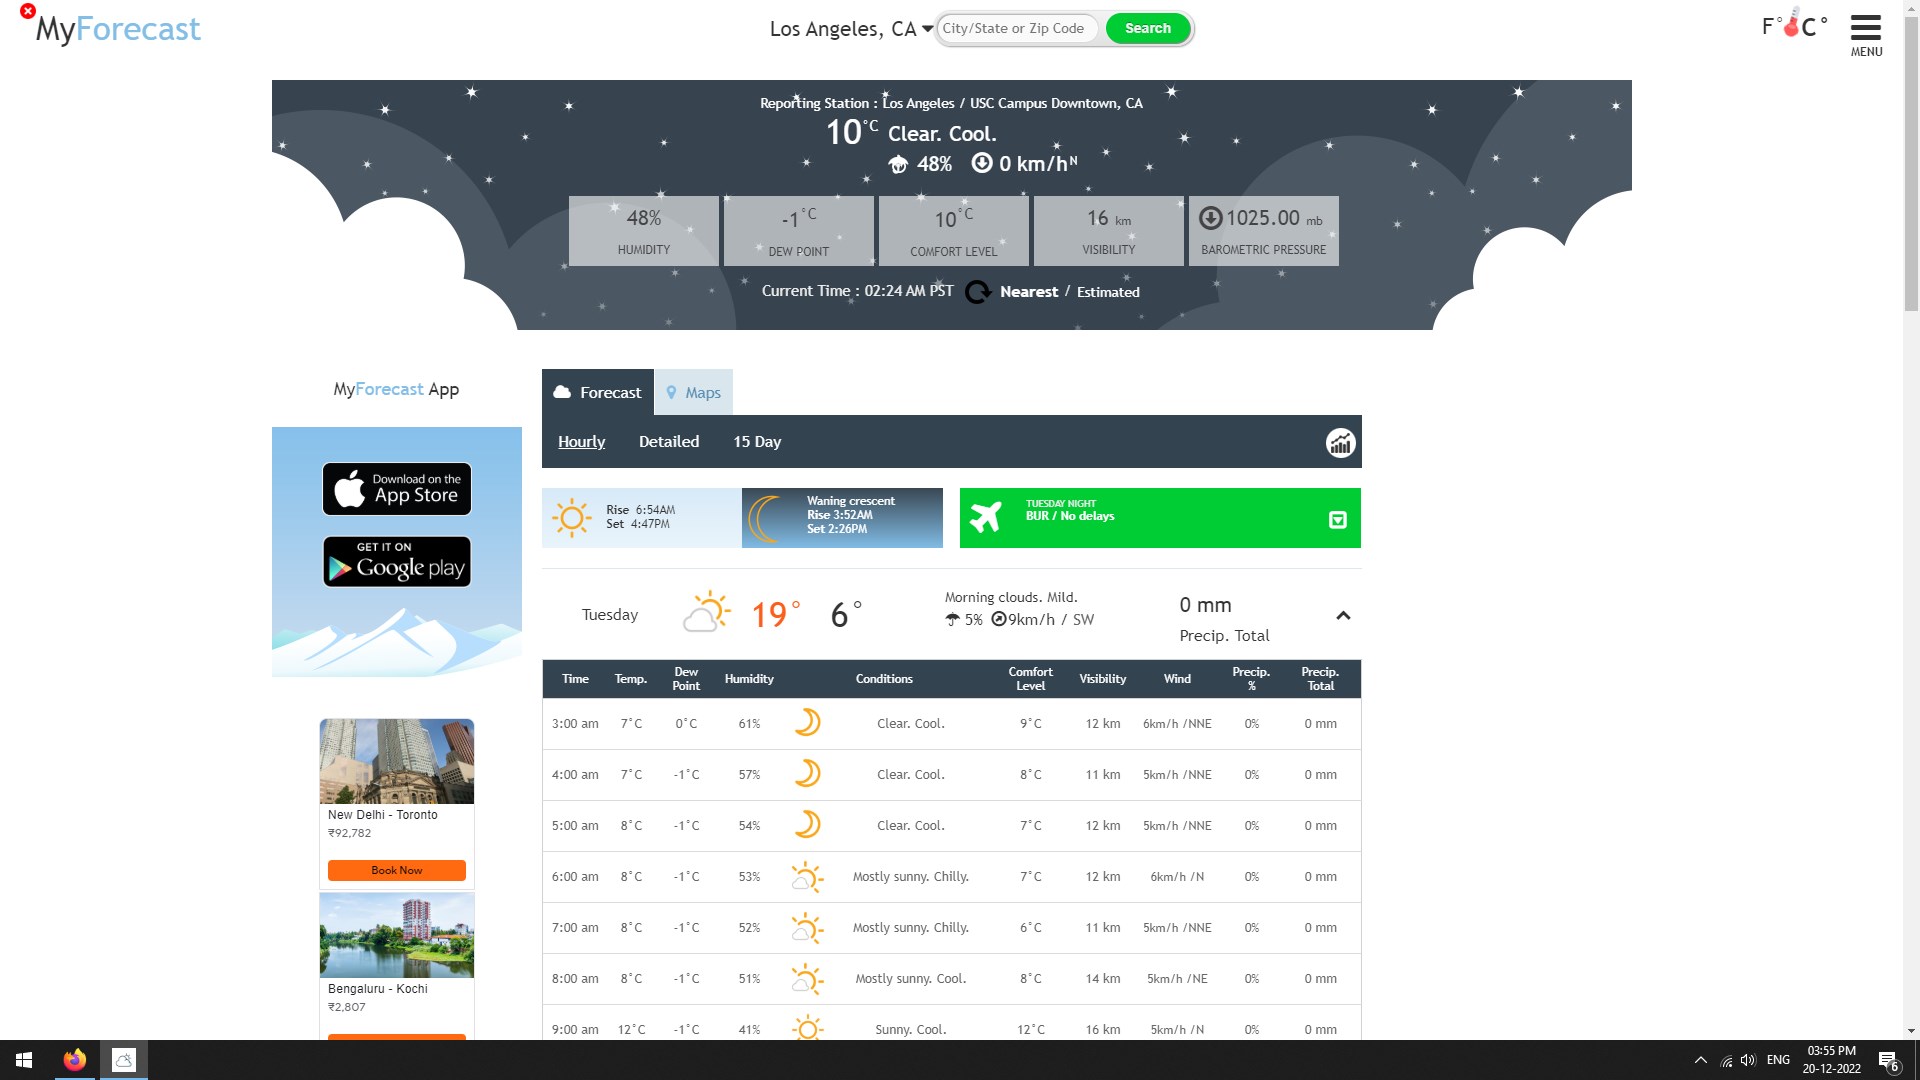Select the Estimated time option

(x=1108, y=291)
